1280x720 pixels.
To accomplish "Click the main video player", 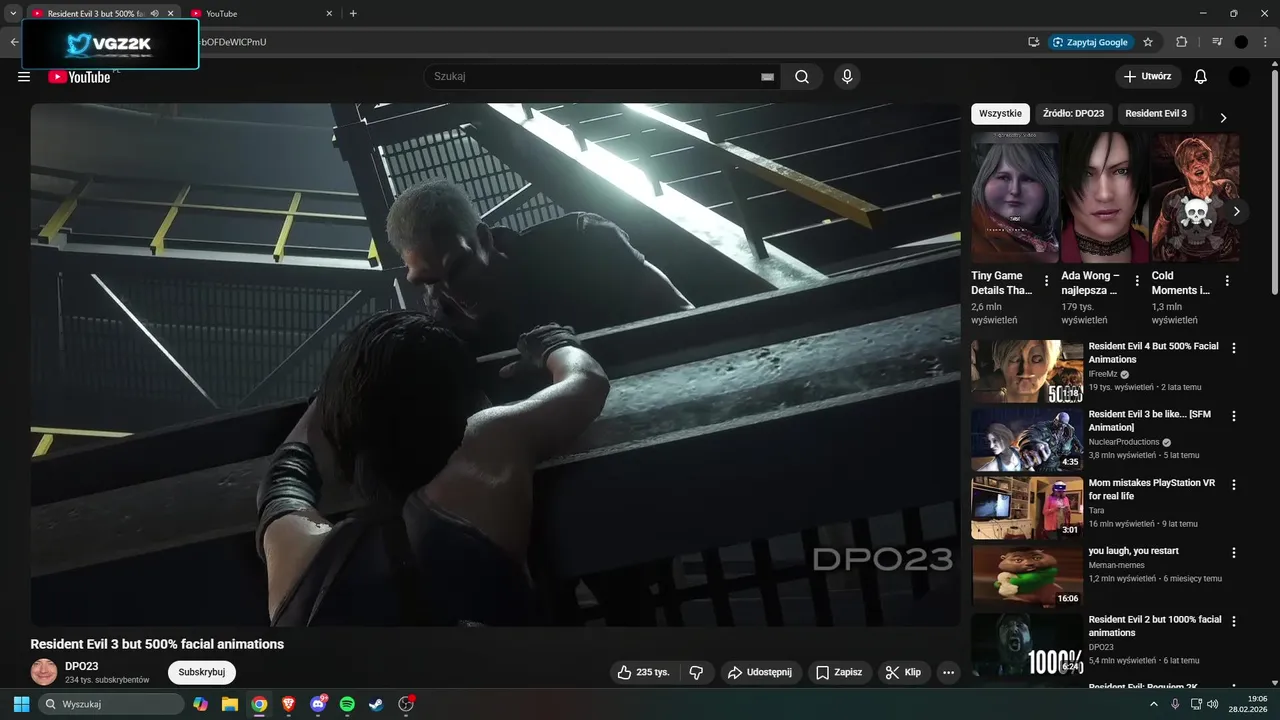I will click(495, 365).
